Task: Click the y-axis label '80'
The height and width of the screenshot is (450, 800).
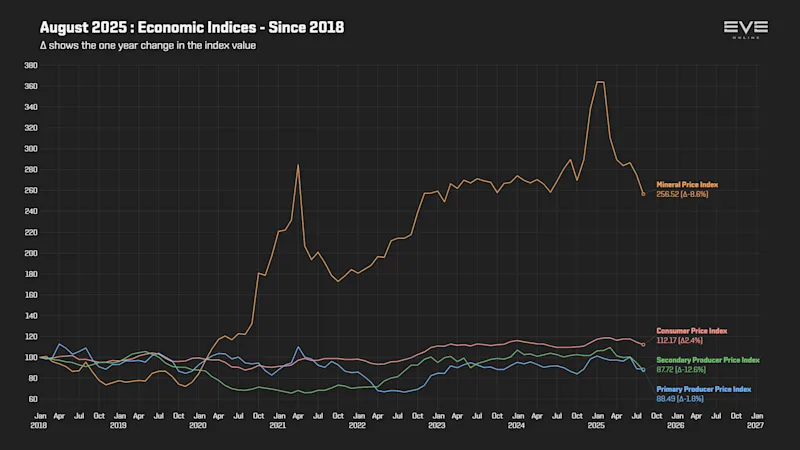Action: point(33,379)
